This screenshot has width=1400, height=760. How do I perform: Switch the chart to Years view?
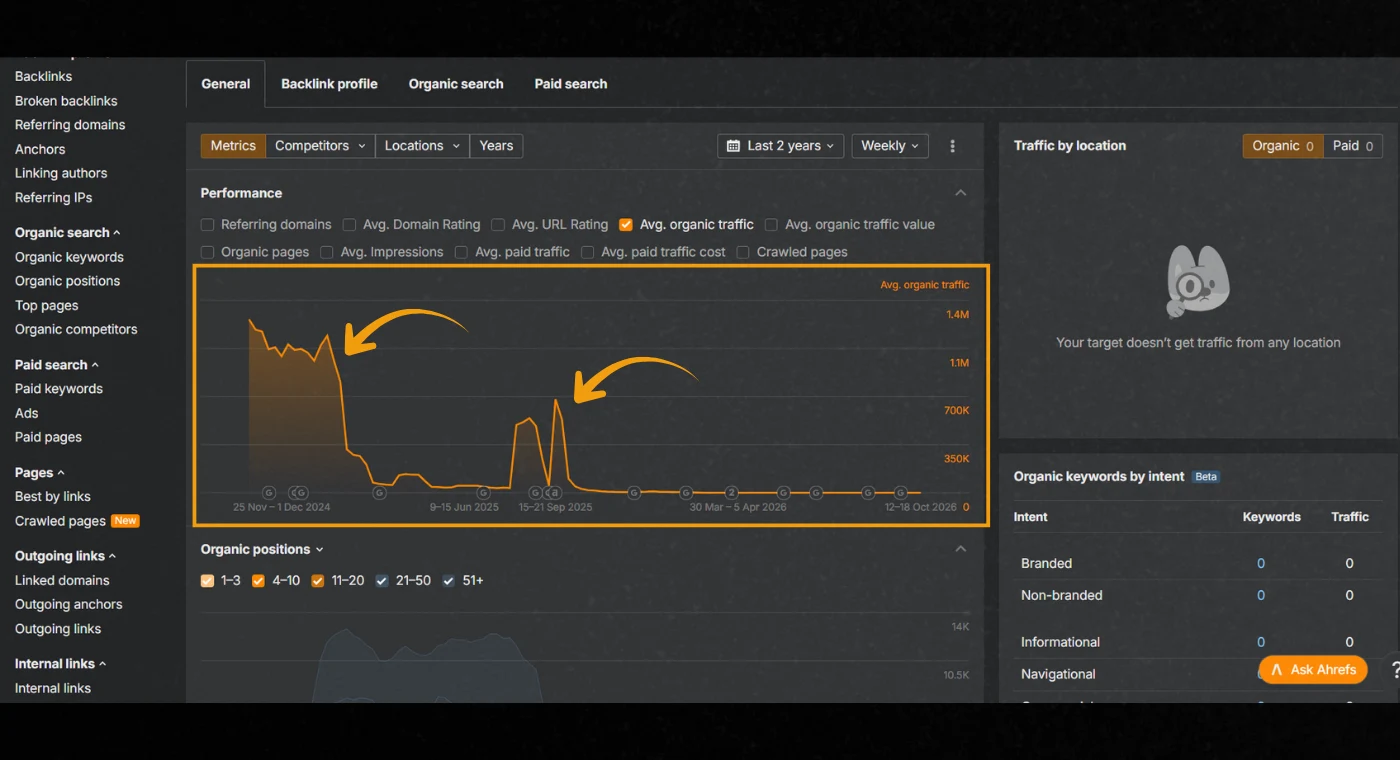496,146
